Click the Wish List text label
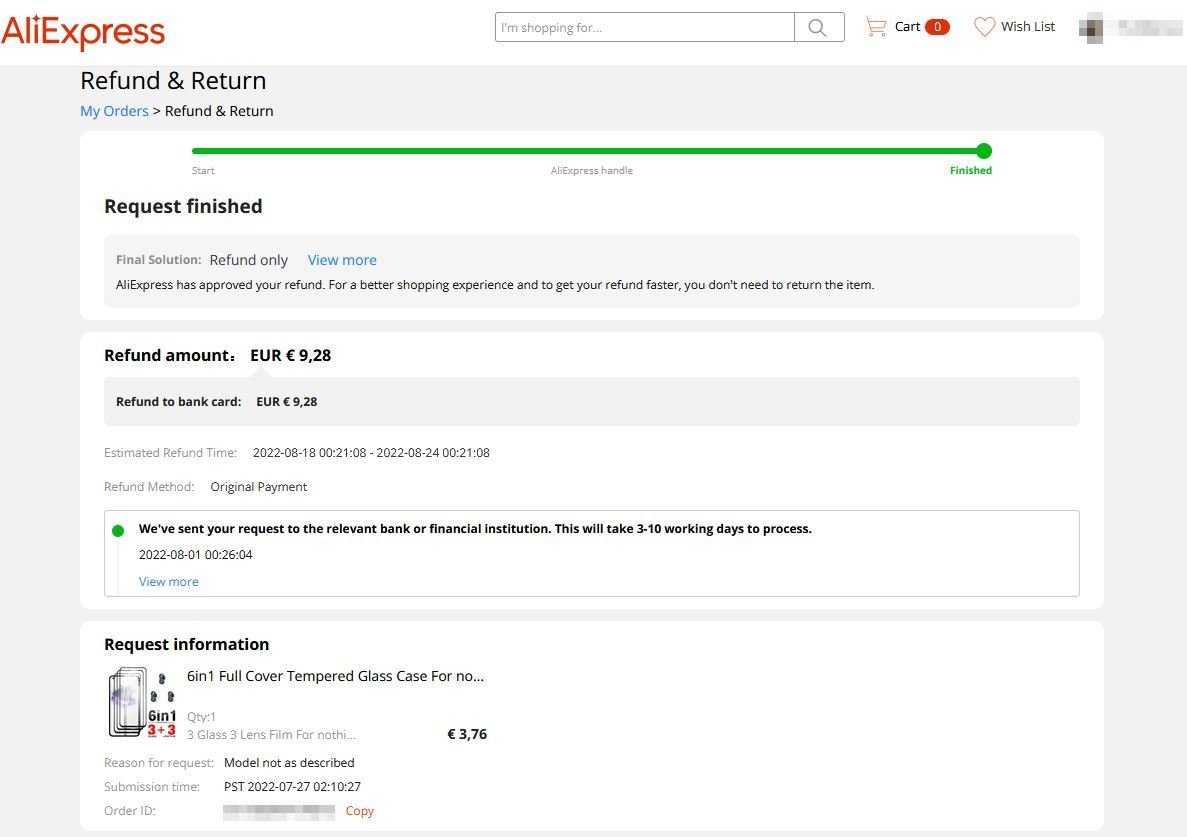 click(1028, 27)
